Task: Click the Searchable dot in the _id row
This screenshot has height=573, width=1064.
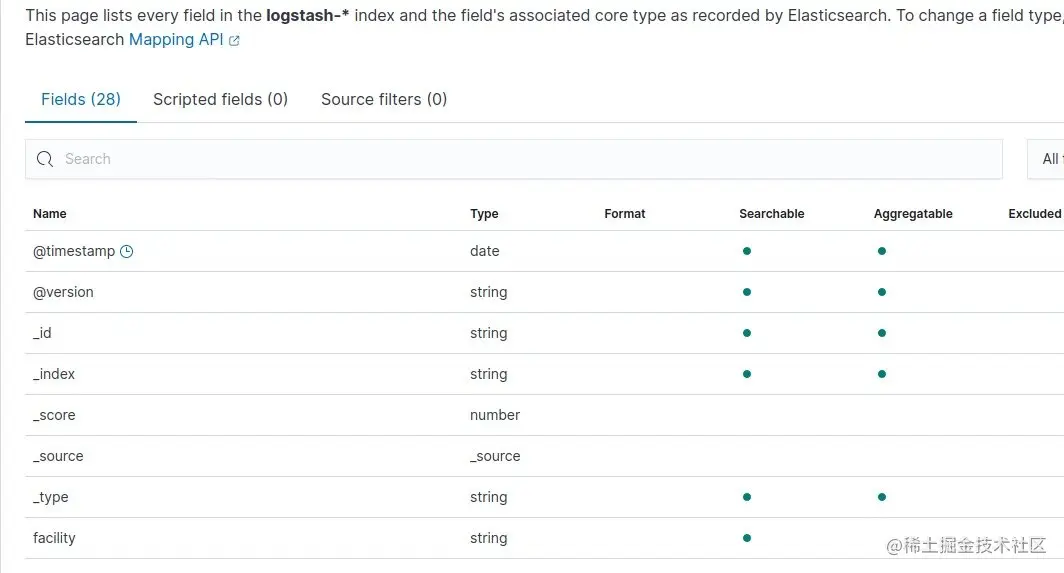Action: (747, 333)
